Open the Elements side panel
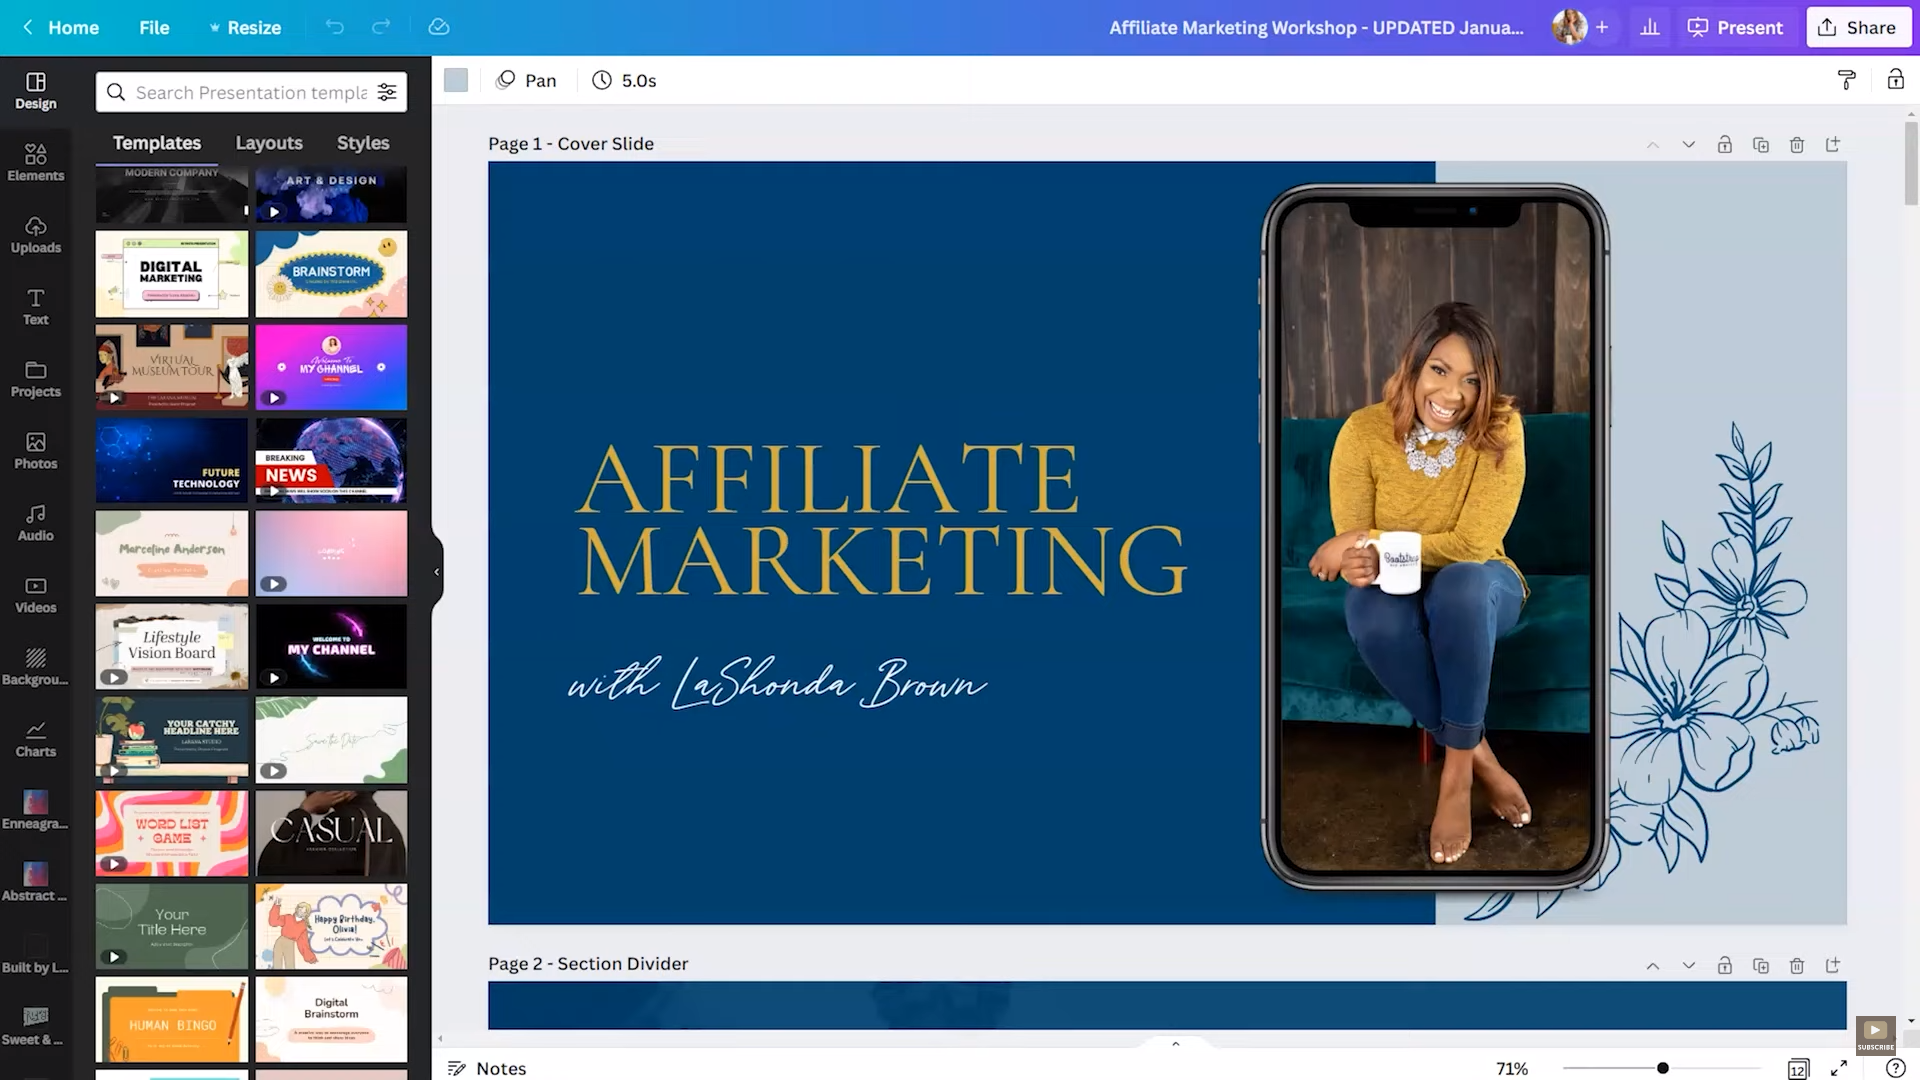The height and width of the screenshot is (1080, 1920). pos(36,163)
